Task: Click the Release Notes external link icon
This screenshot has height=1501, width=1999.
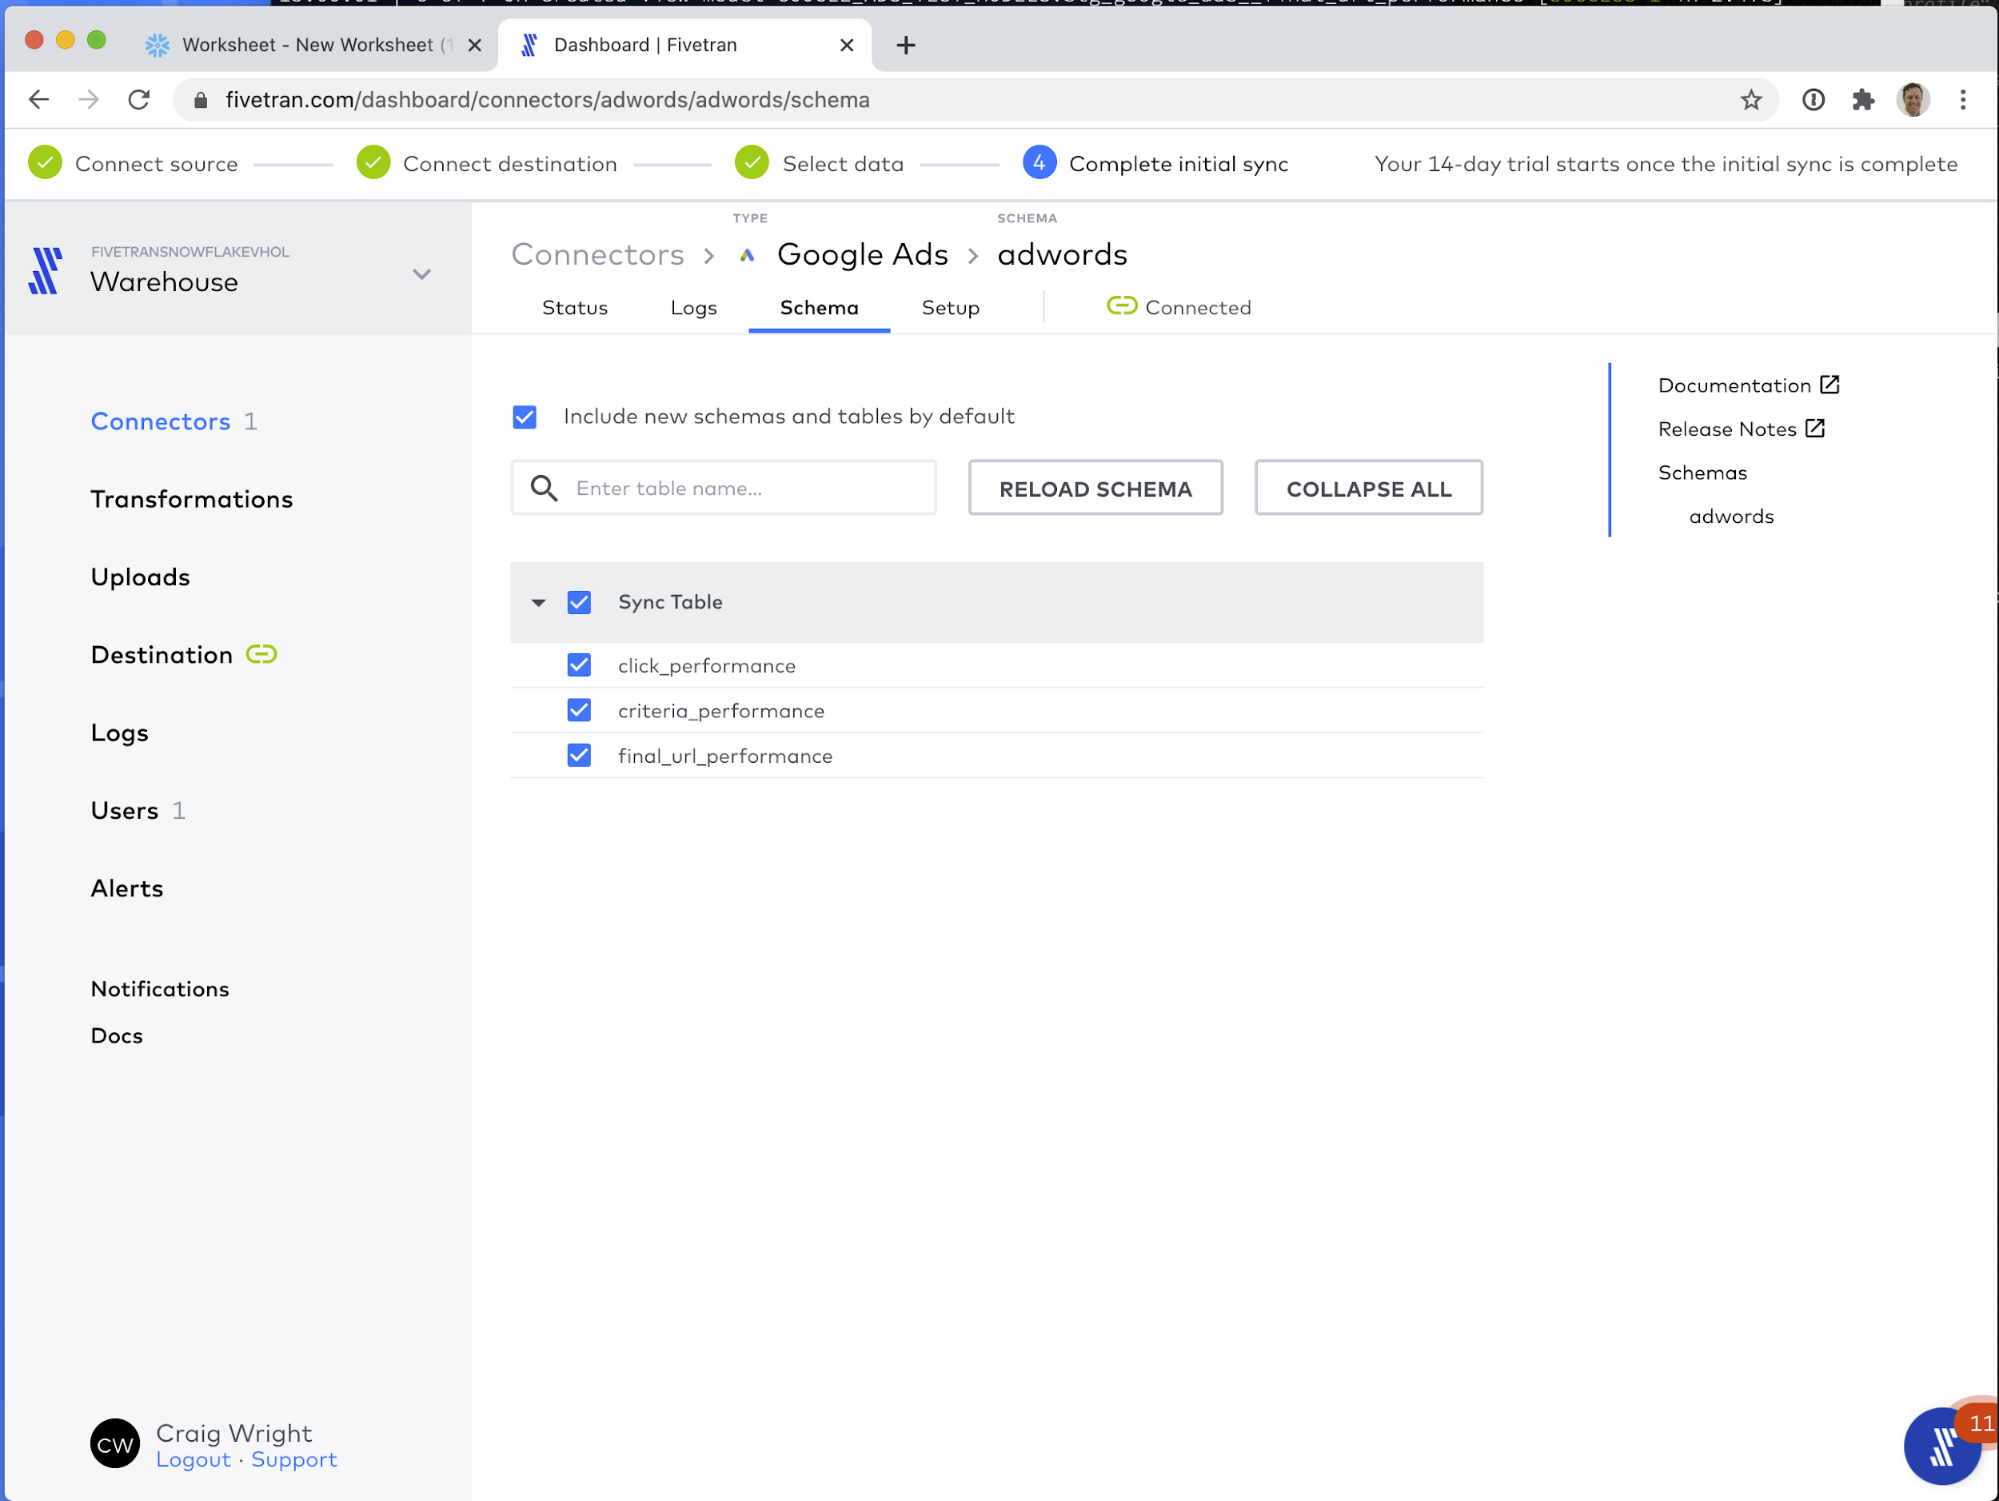Action: tap(1815, 428)
